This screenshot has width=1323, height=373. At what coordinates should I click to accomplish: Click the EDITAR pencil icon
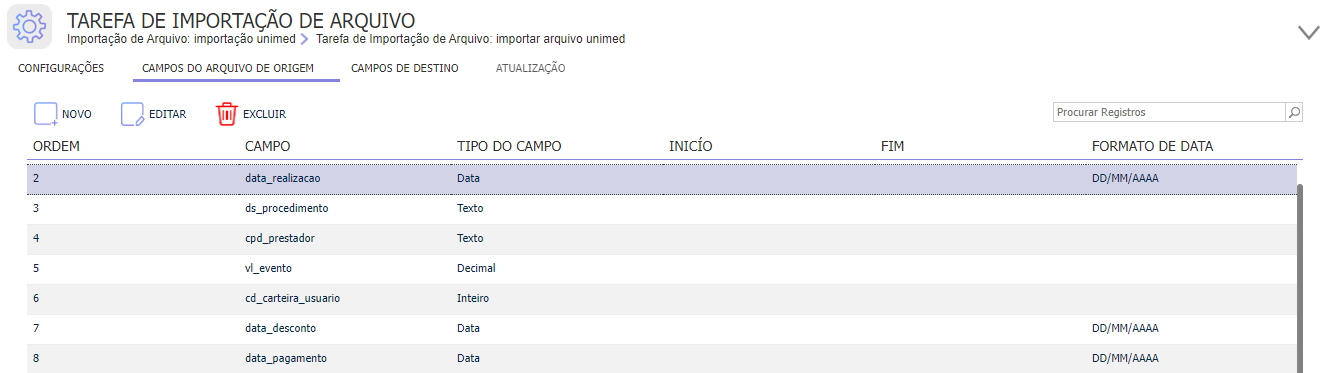click(x=133, y=114)
